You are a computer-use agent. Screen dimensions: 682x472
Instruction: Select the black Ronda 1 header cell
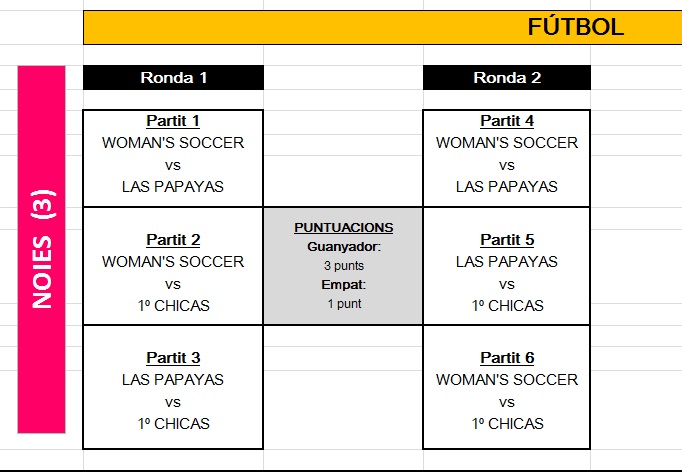coord(173,77)
